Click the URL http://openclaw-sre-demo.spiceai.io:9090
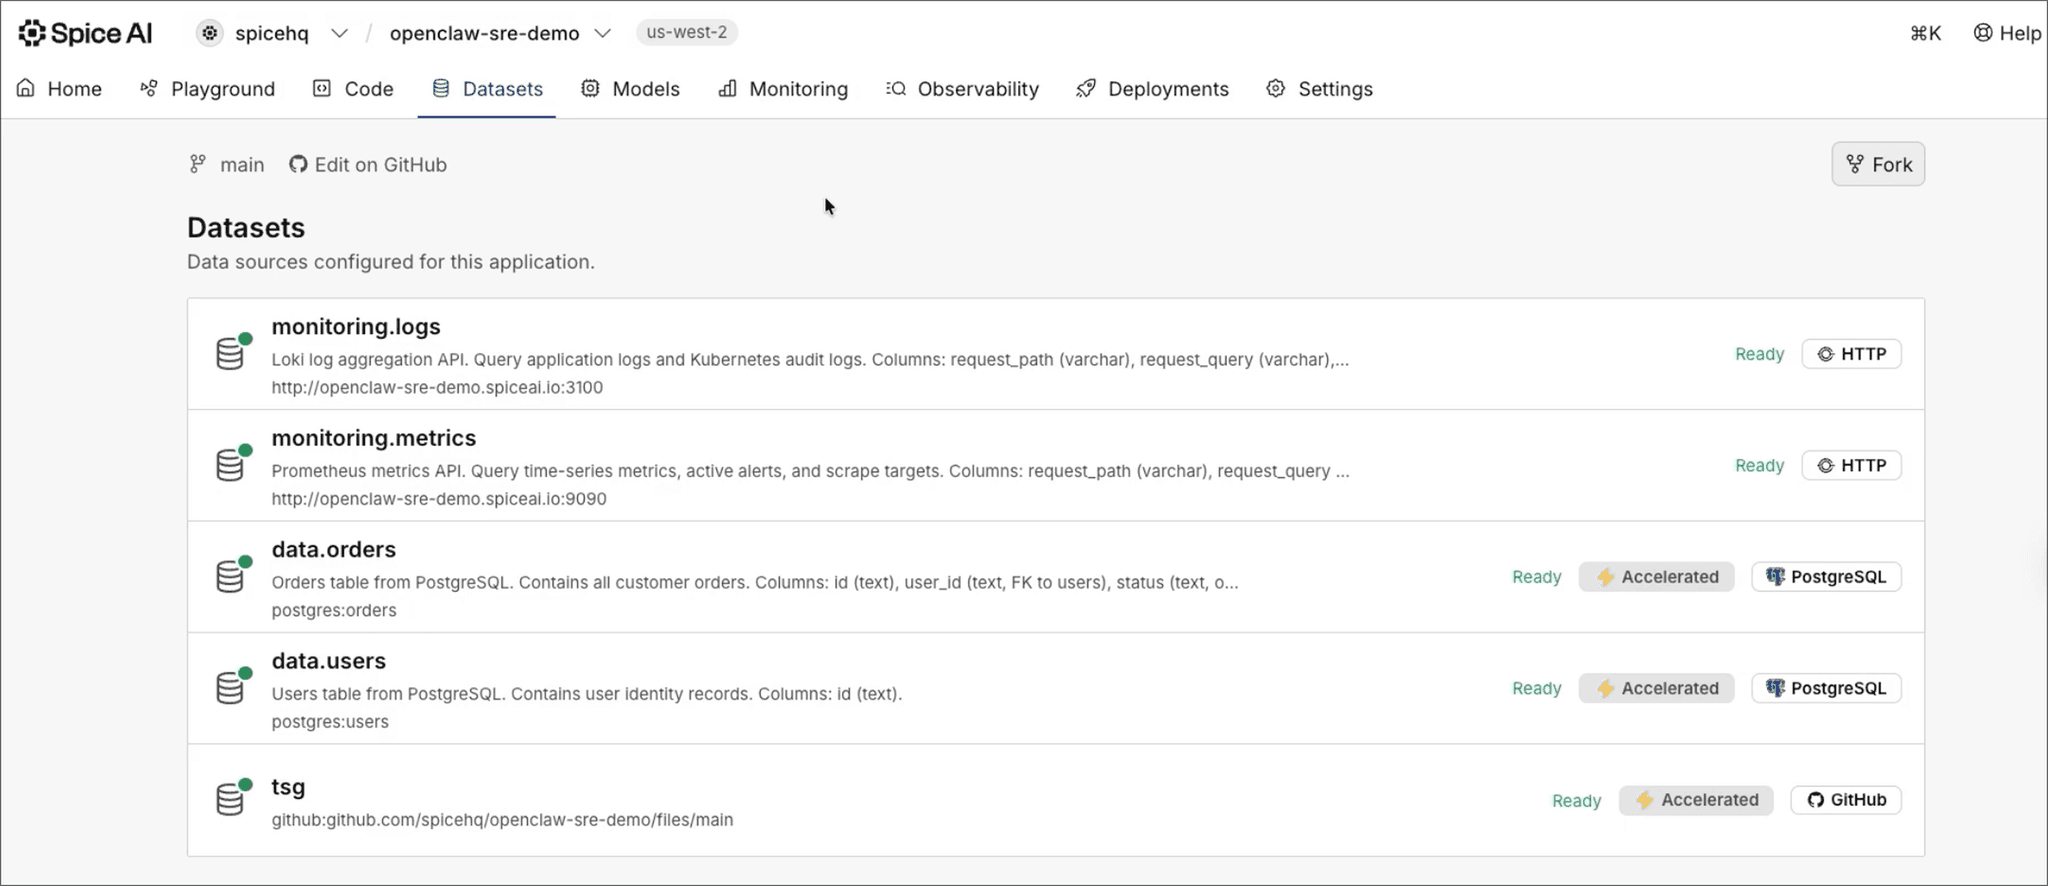Screen dimensions: 2048x886 click(439, 499)
